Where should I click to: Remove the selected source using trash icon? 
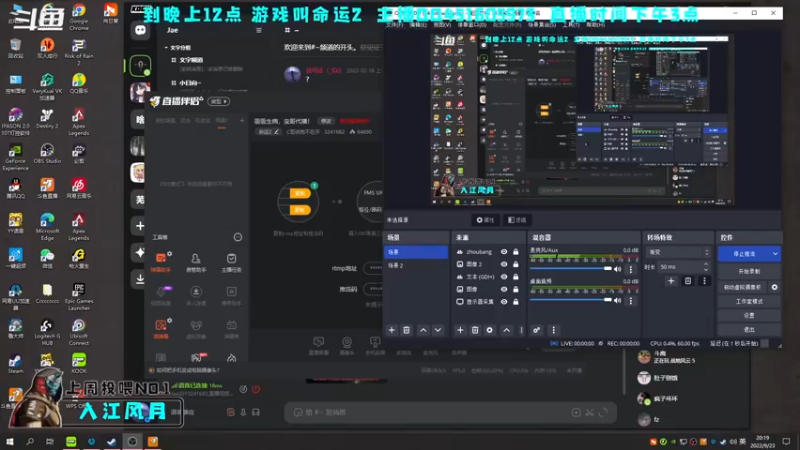(474, 330)
